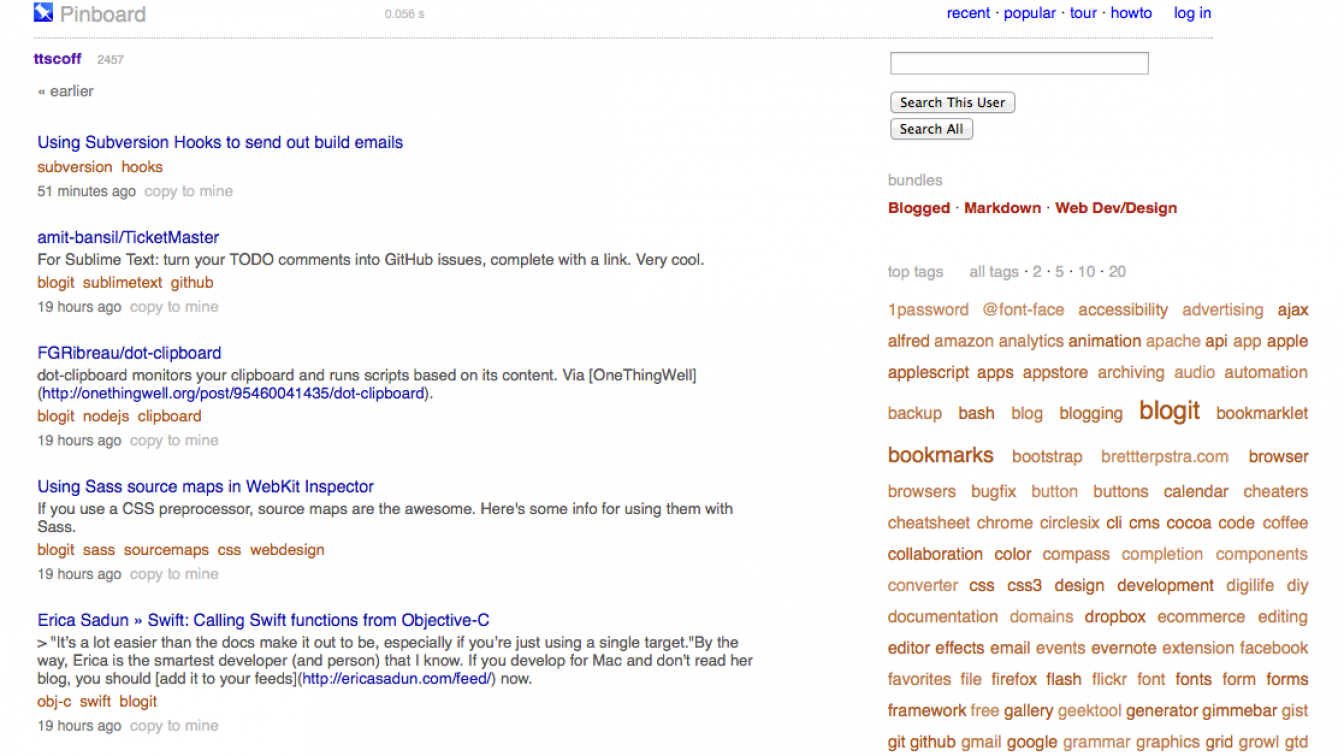Viewport: 1344px width, 756px height.
Task: Follow the ericasadun.com/feed URL
Action: [x=398, y=679]
